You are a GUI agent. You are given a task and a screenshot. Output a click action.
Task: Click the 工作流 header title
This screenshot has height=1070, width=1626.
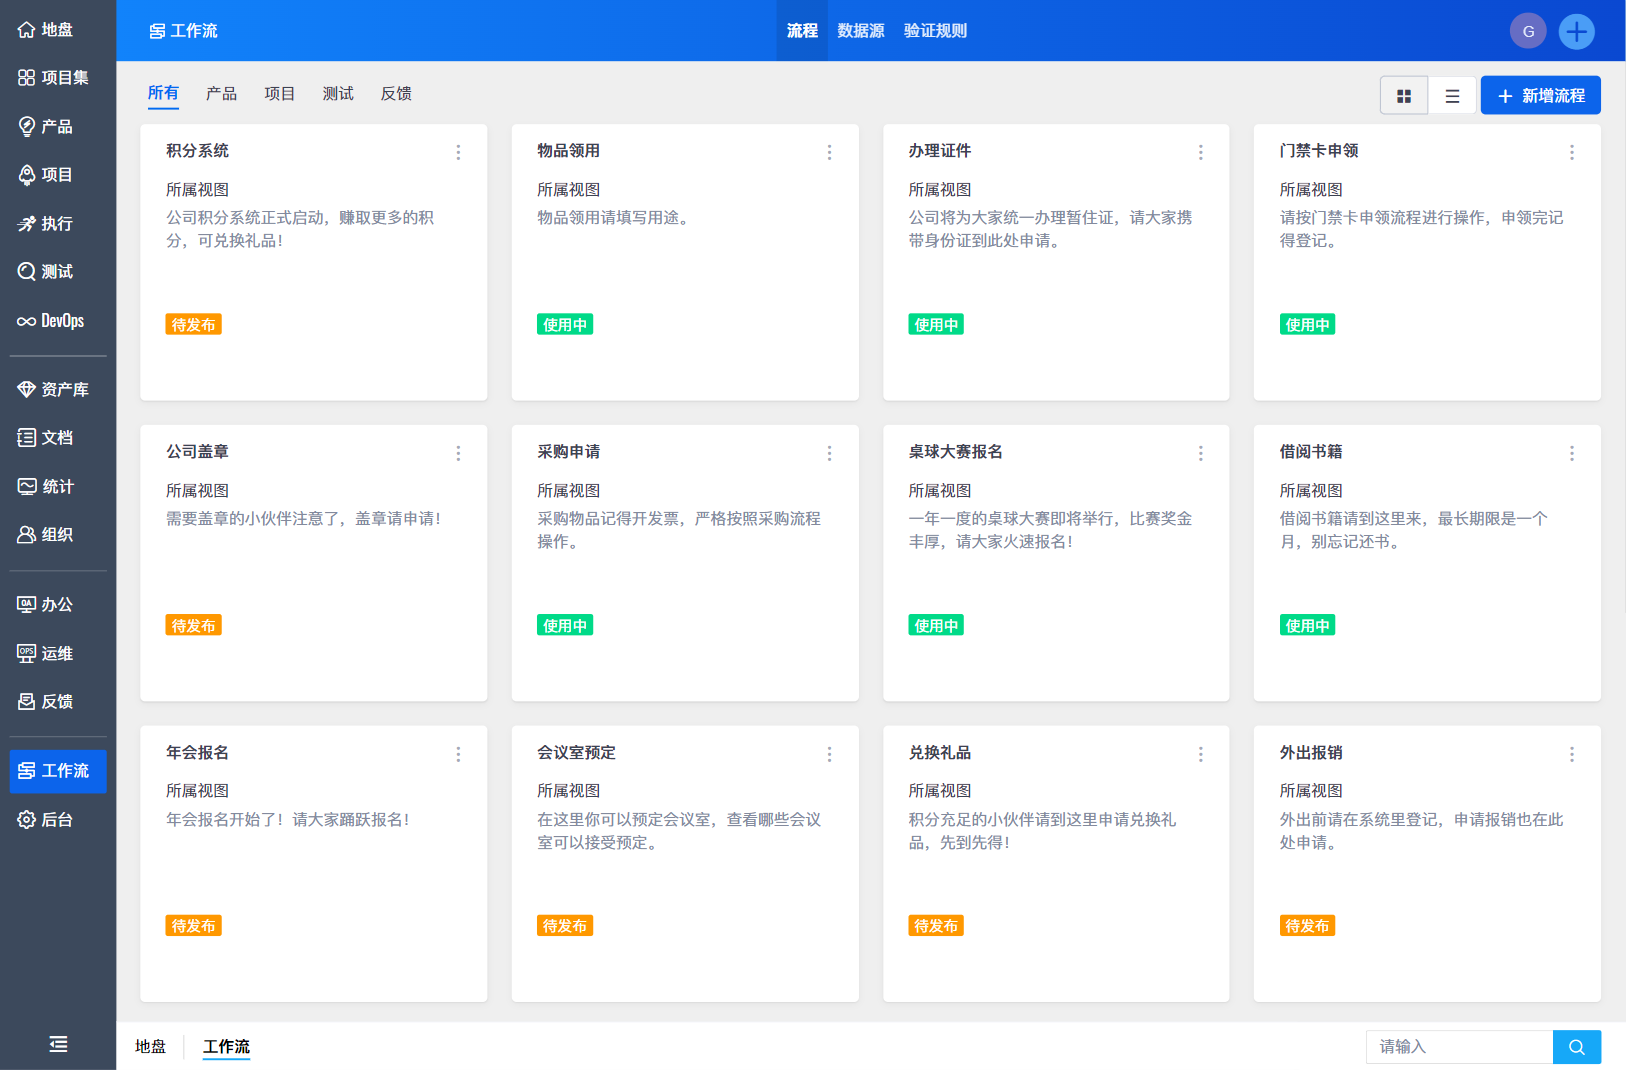pyautogui.click(x=183, y=31)
